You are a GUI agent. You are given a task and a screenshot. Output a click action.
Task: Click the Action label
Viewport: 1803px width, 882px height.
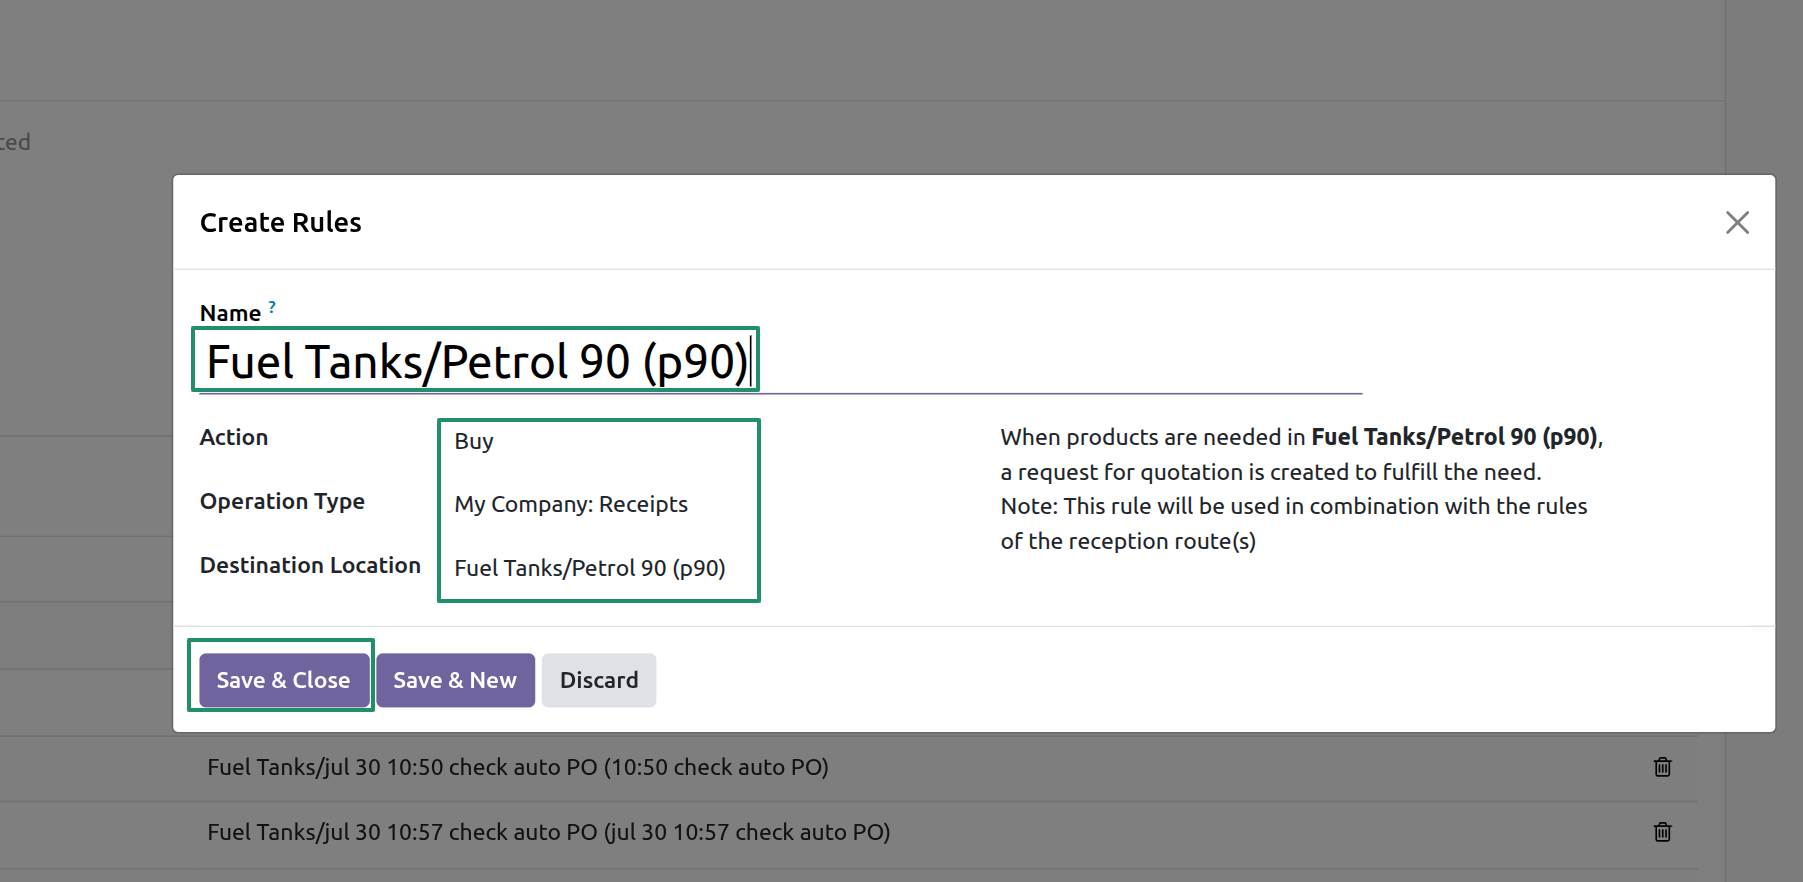pos(234,437)
